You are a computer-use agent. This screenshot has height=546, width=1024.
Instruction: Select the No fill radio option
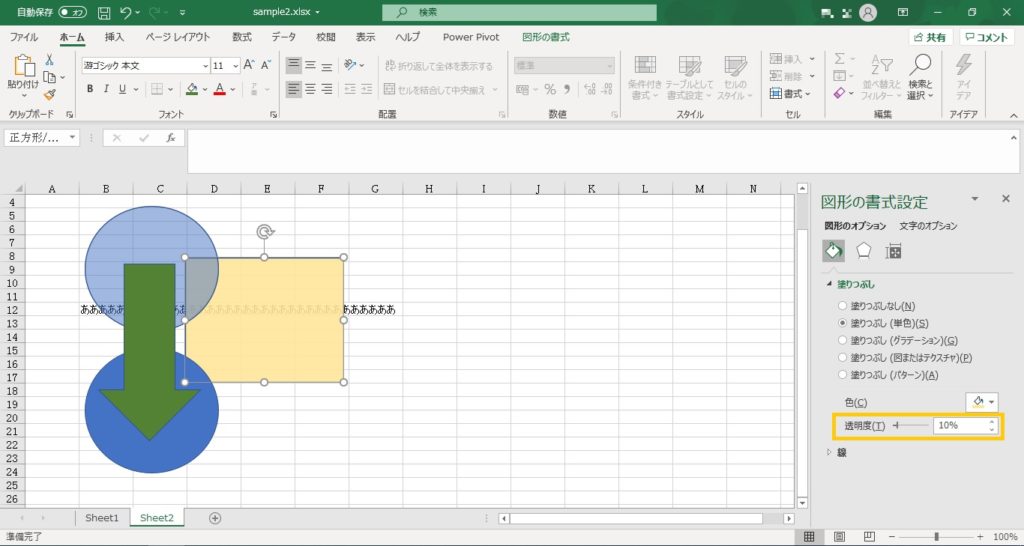pos(842,306)
